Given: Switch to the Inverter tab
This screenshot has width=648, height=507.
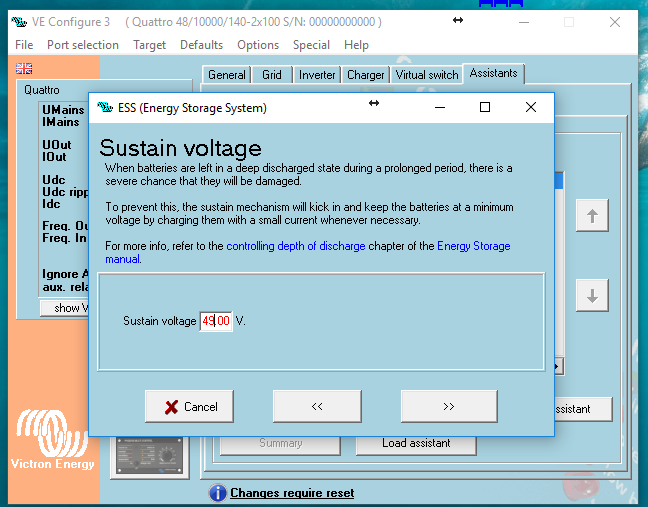Looking at the screenshot, I should pyautogui.click(x=317, y=75).
